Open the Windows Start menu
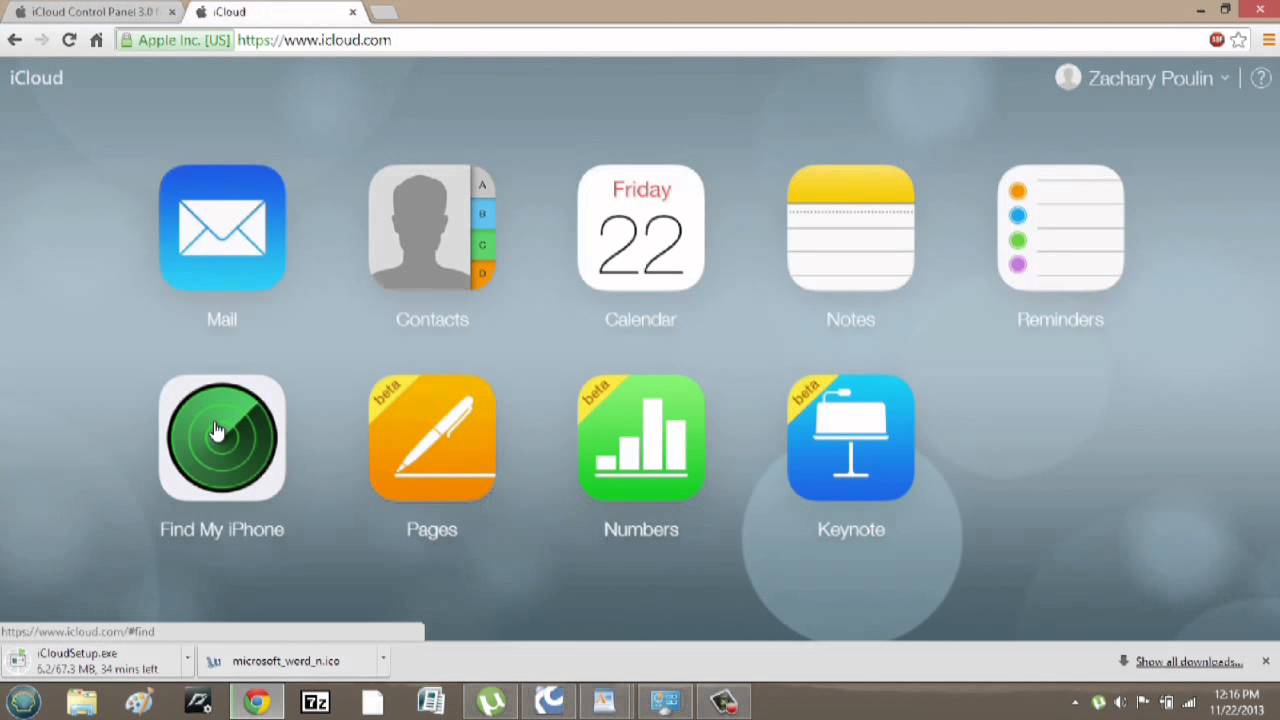This screenshot has width=1280, height=720. [24, 702]
